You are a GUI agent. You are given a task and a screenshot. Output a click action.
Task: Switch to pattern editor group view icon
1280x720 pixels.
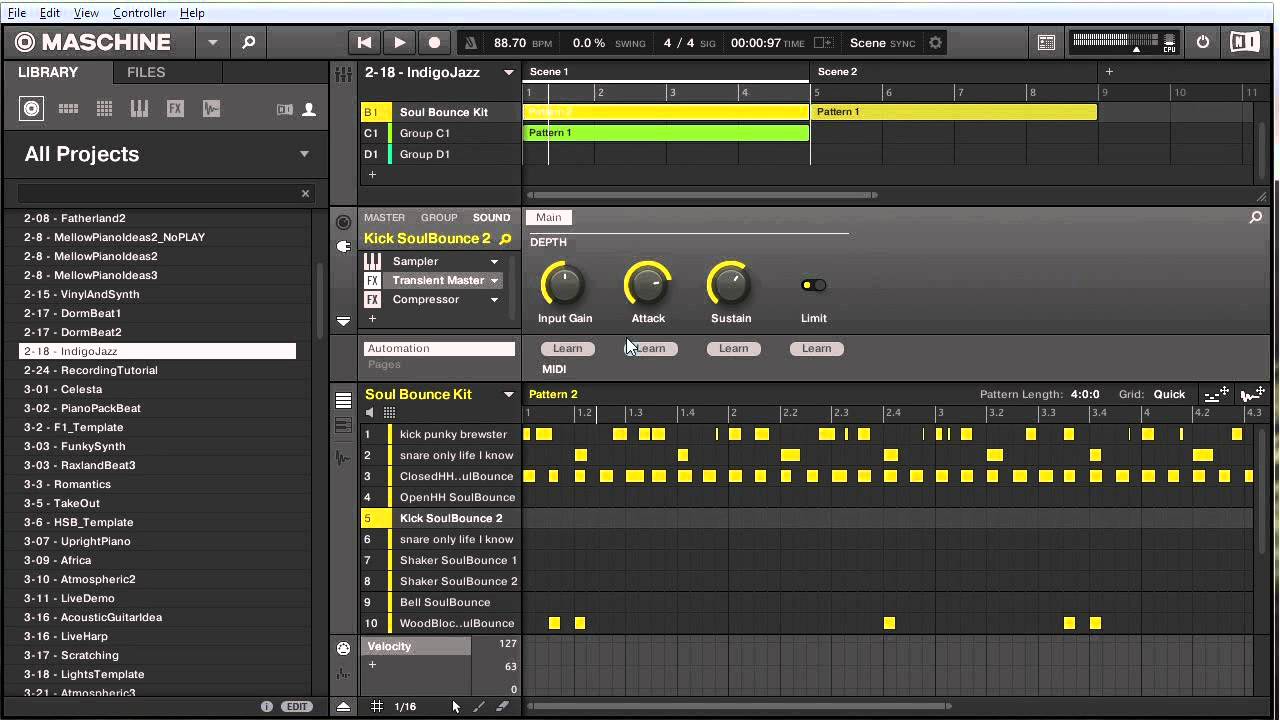tap(343, 401)
